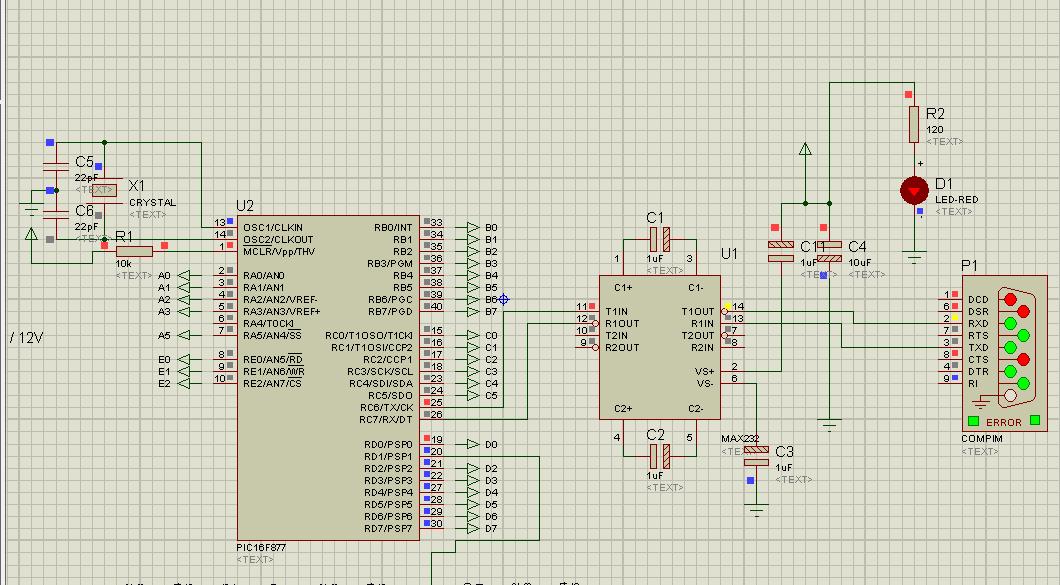Viewport: 1060px width, 585px height.
Task: Click the crosshair marker at terminal B6
Action: click(504, 299)
